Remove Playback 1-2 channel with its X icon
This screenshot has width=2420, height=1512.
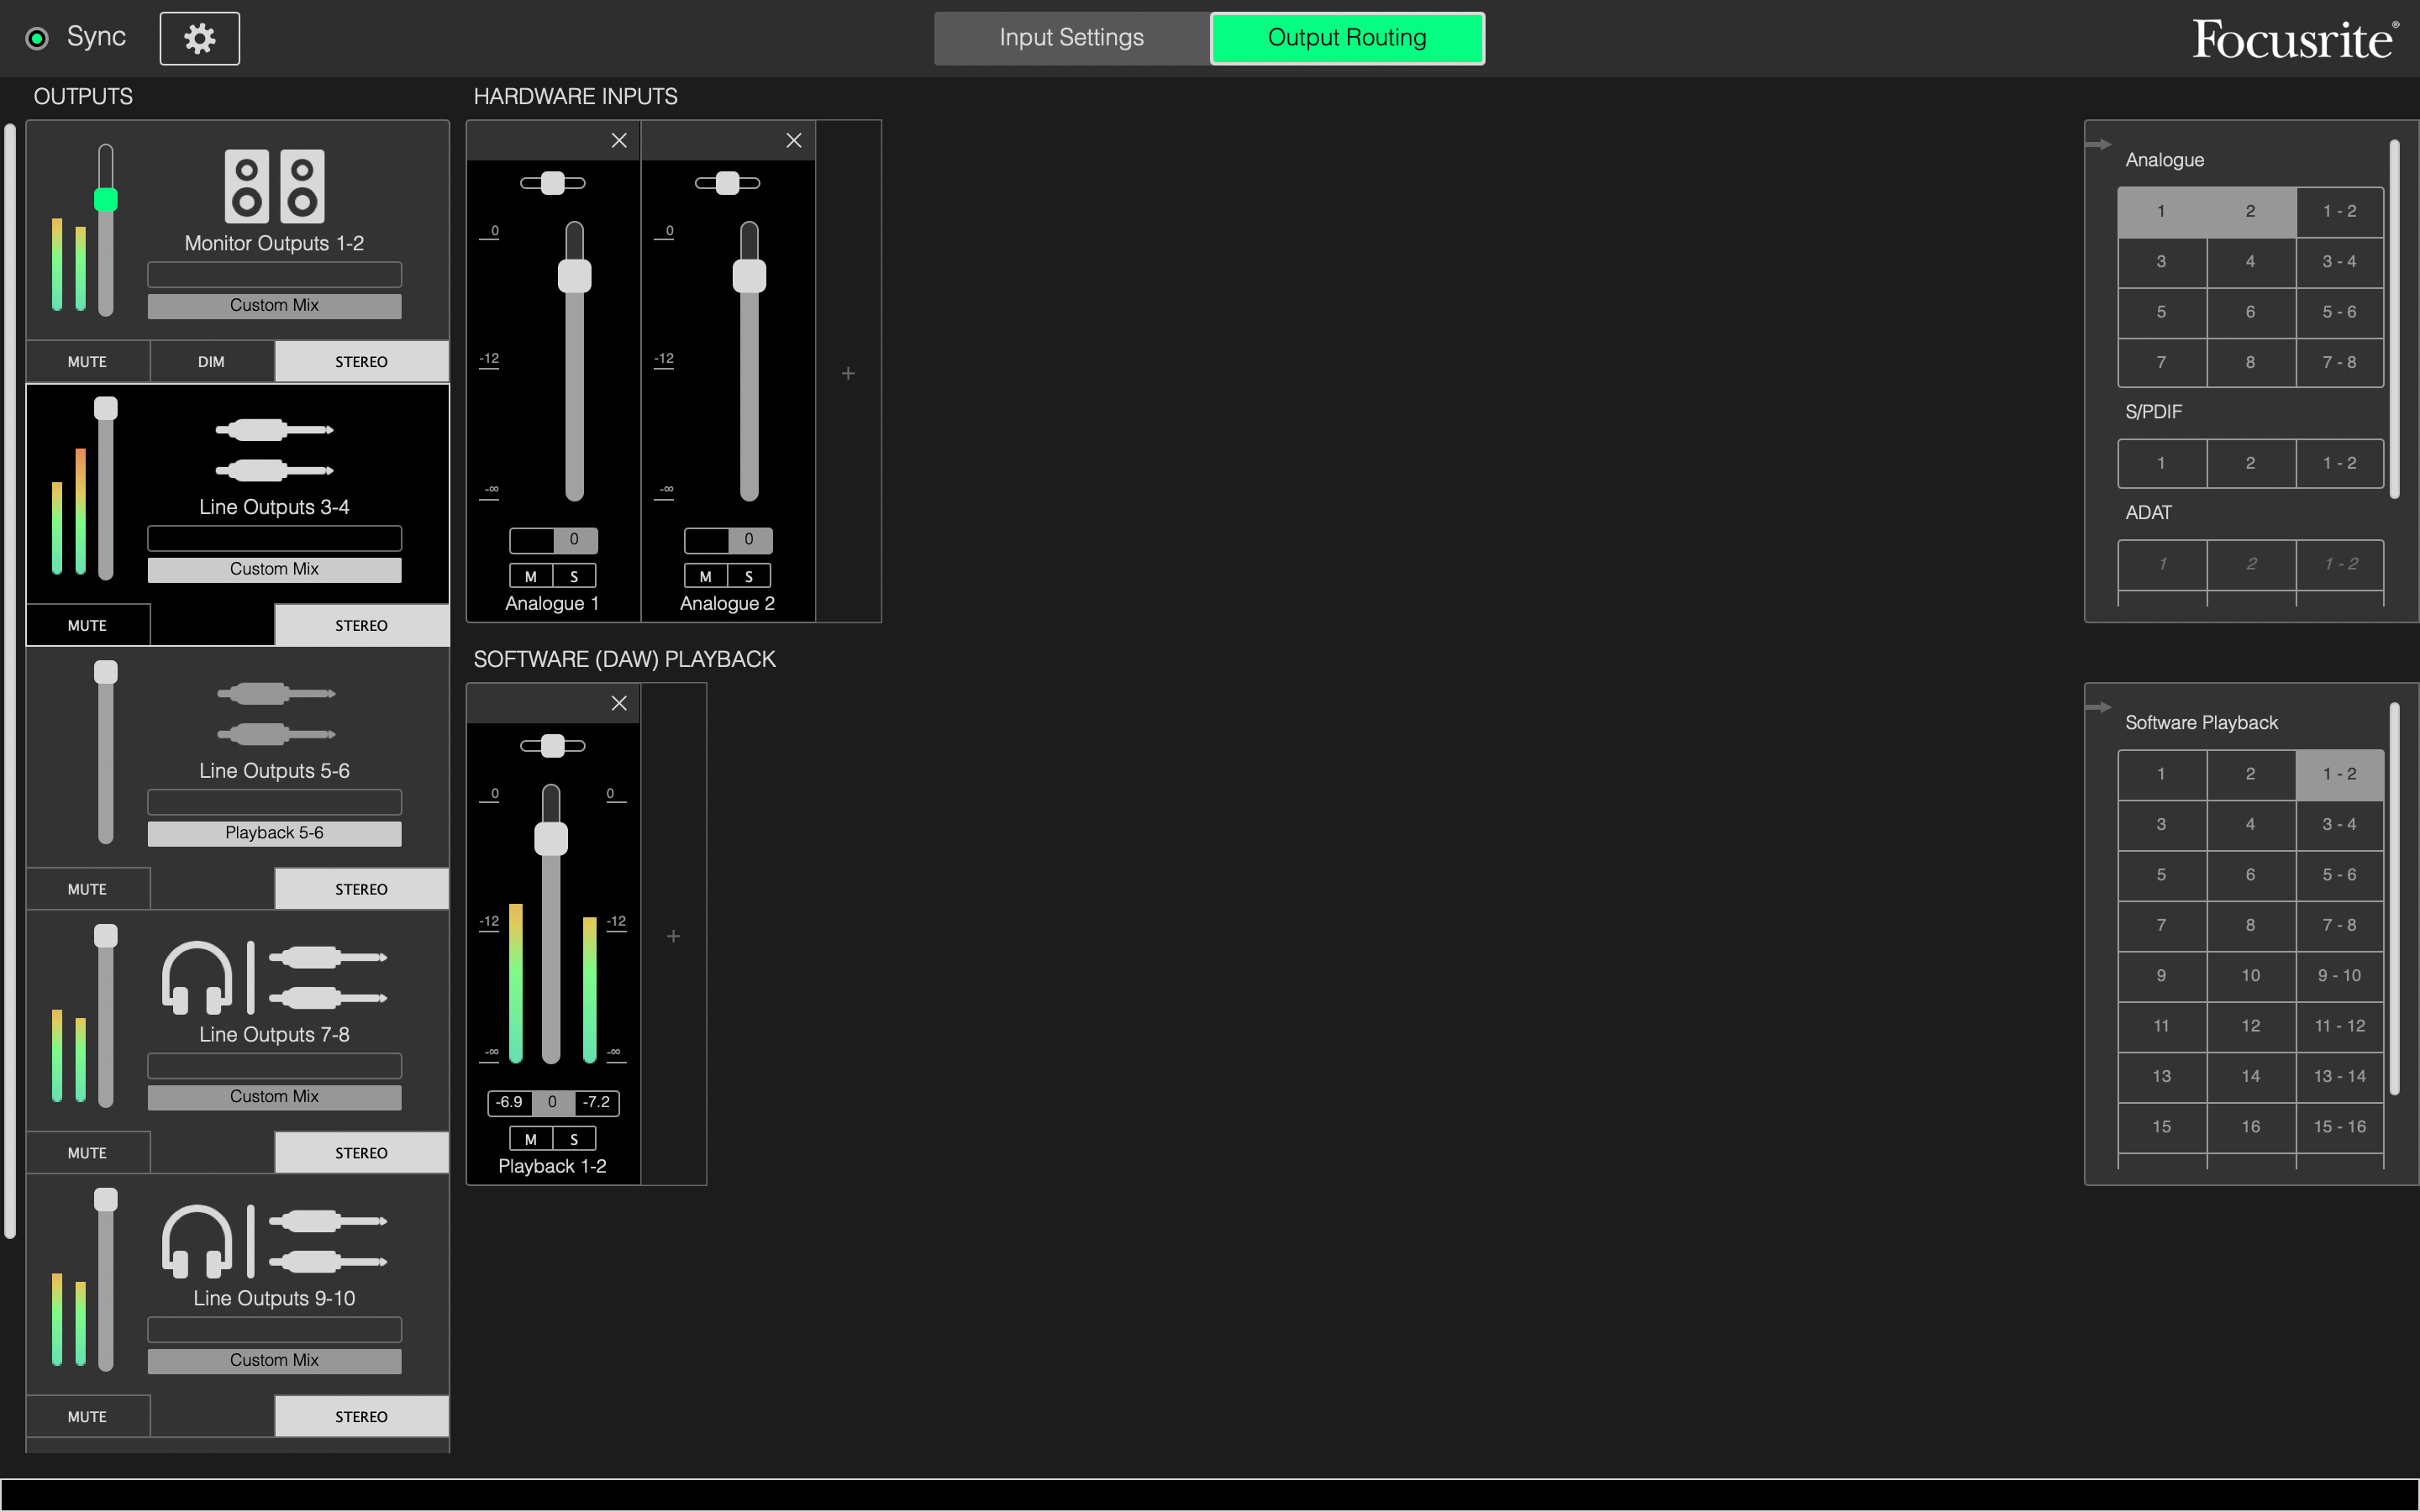(x=619, y=704)
